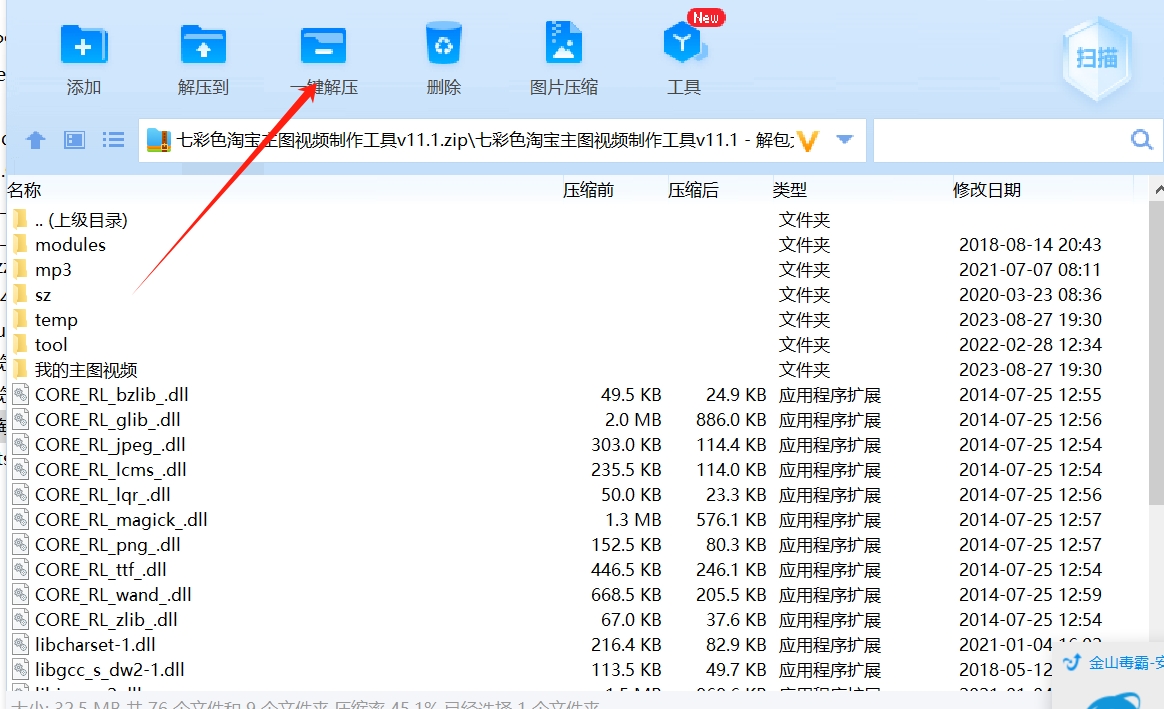Click the modules folder icon
1164x709 pixels.
(x=20, y=244)
